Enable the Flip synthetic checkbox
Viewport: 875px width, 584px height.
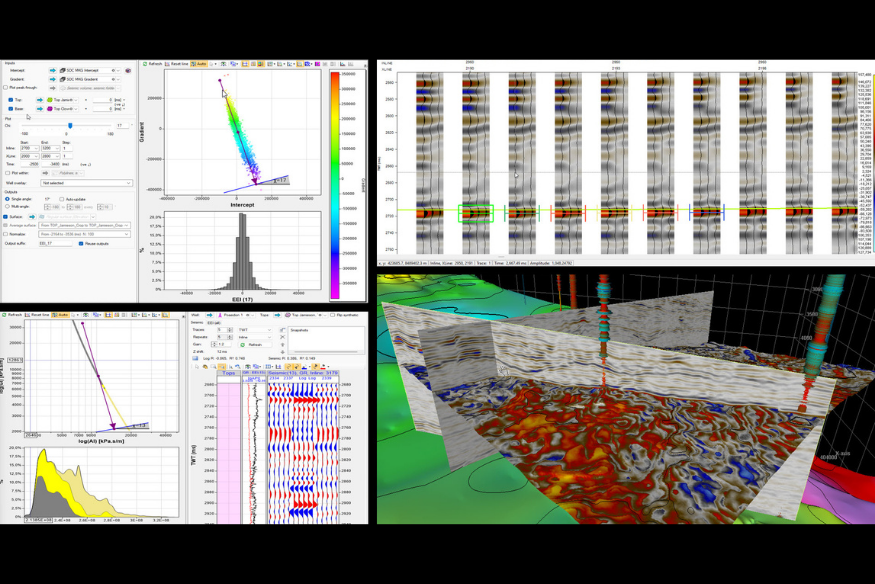pos(334,315)
